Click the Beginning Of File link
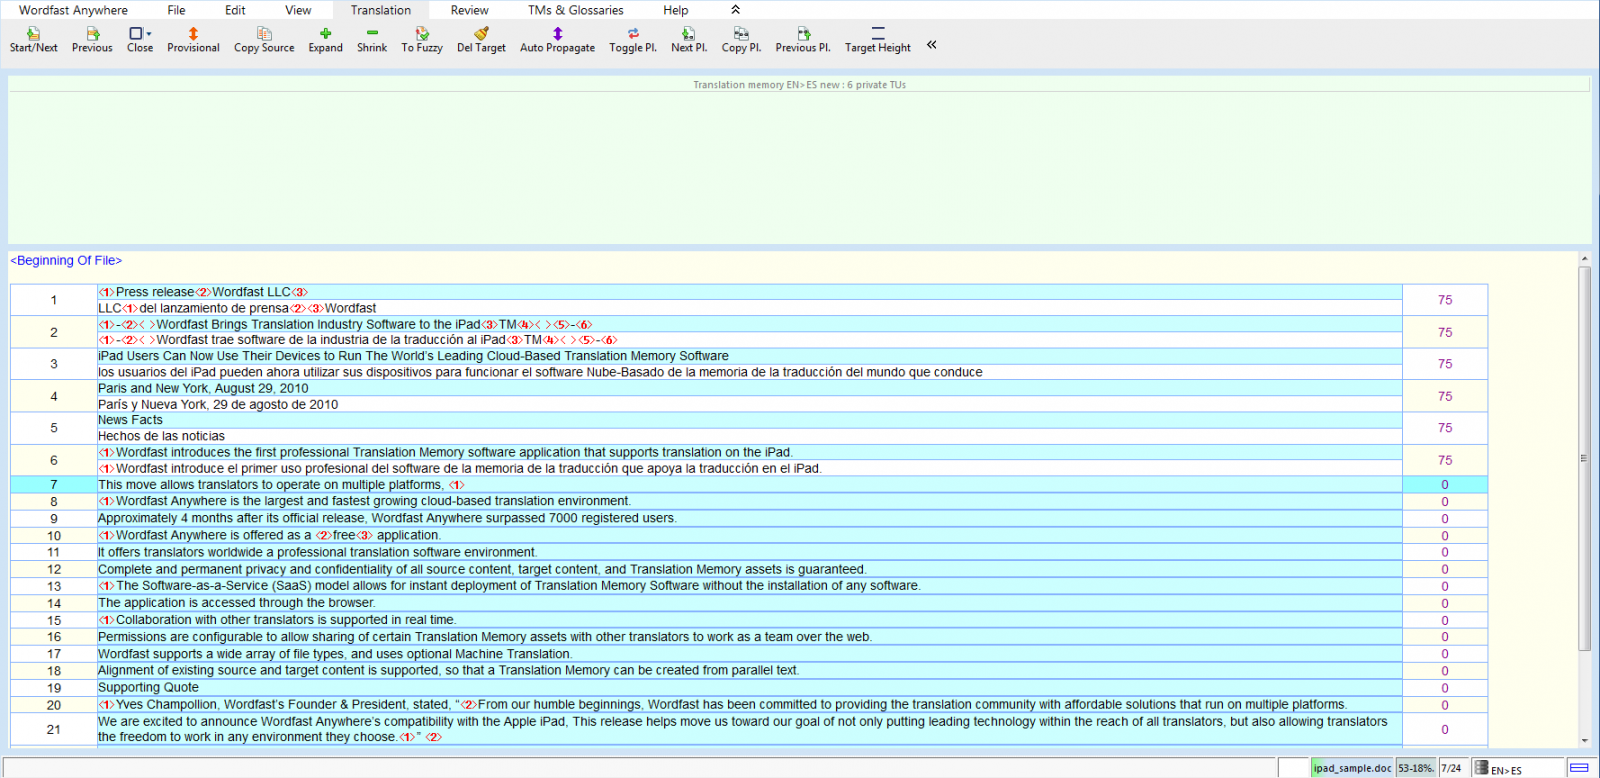Viewport: 1600px width, 778px height. [x=66, y=261]
